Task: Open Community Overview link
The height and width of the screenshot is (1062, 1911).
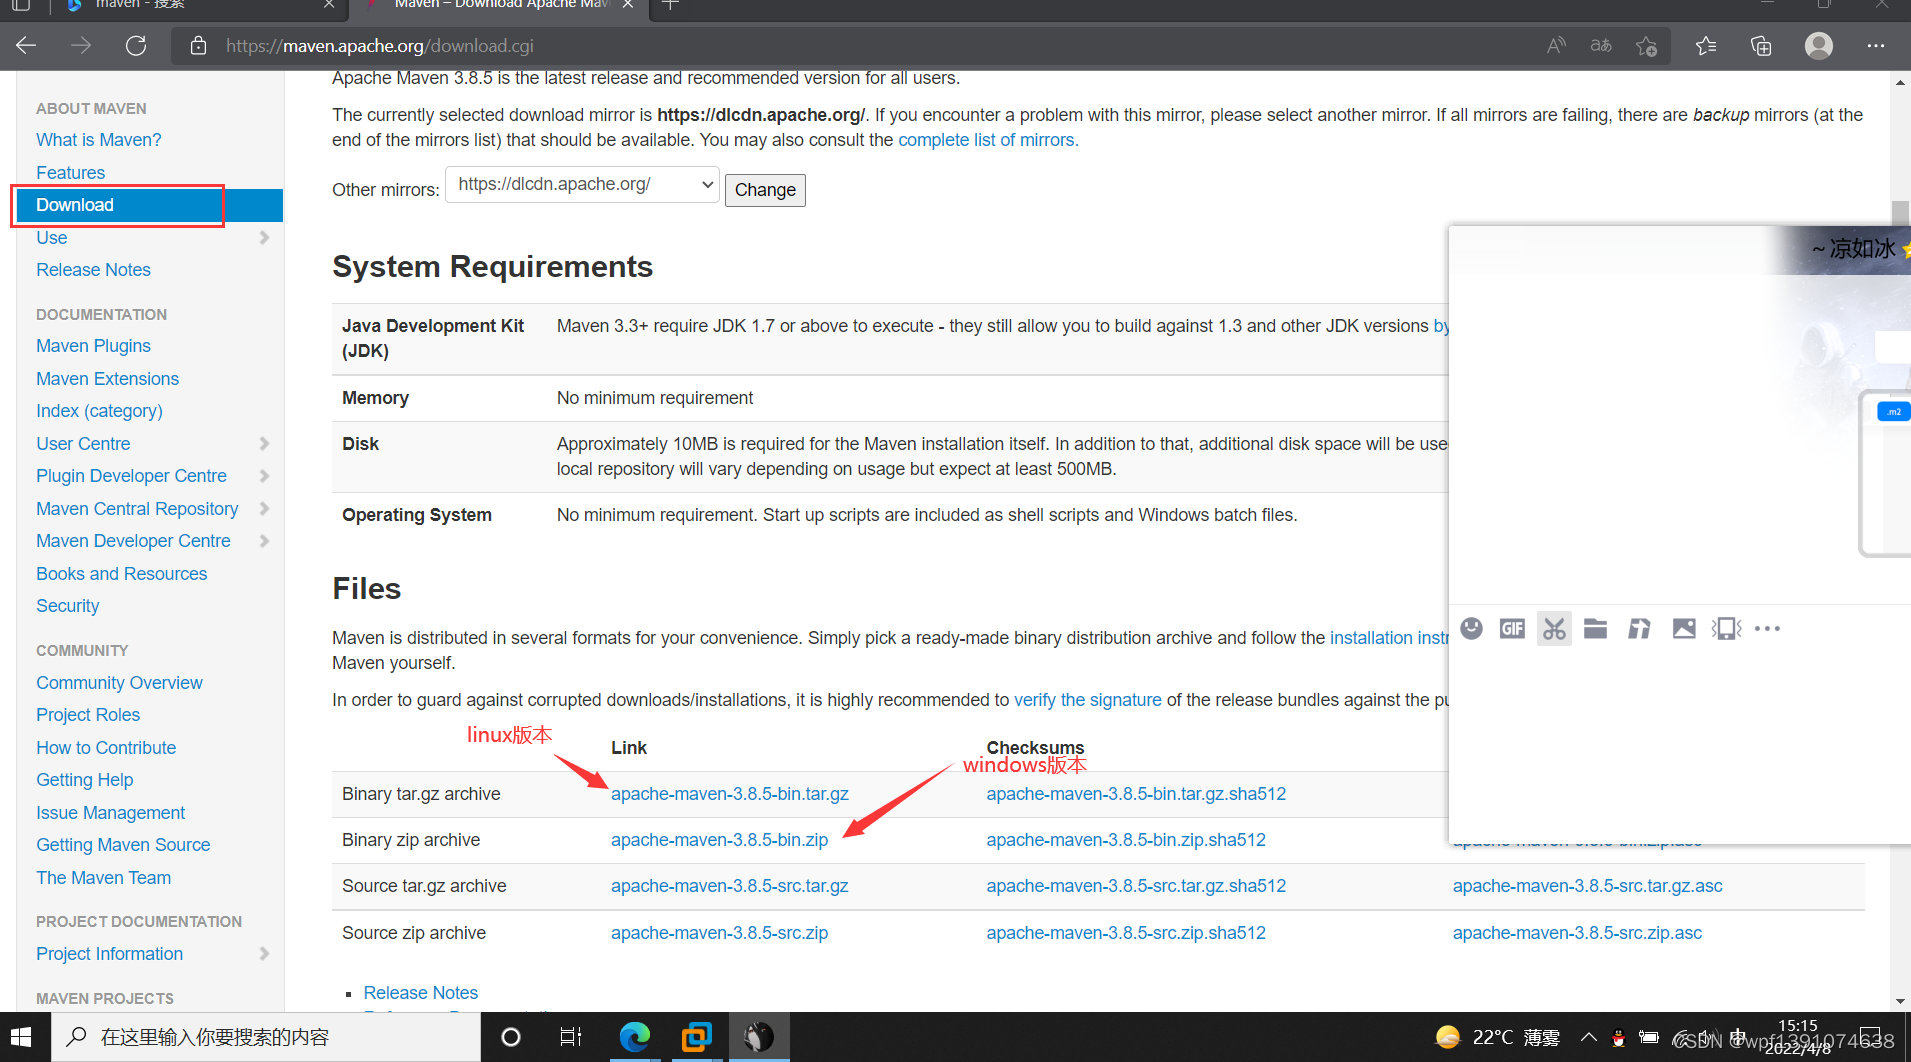Action: pyautogui.click(x=119, y=683)
